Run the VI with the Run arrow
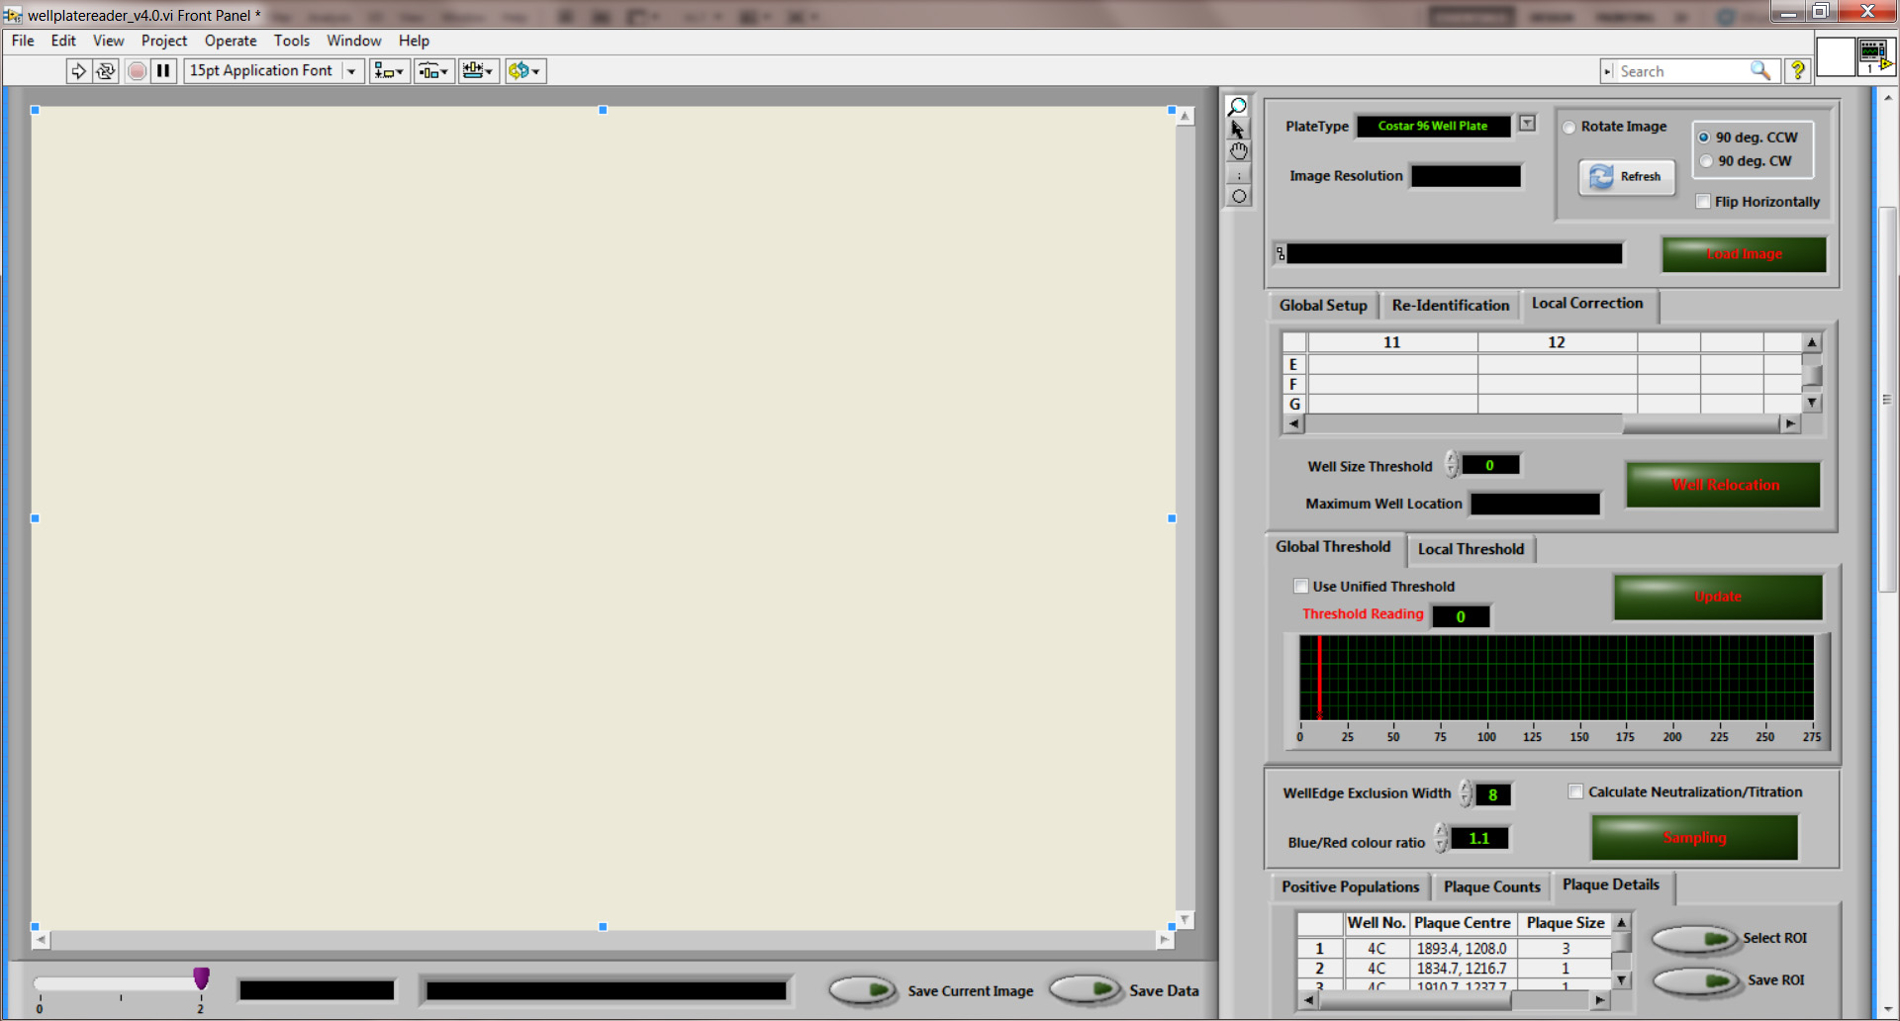Image resolution: width=1900 pixels, height=1021 pixels. coord(77,71)
